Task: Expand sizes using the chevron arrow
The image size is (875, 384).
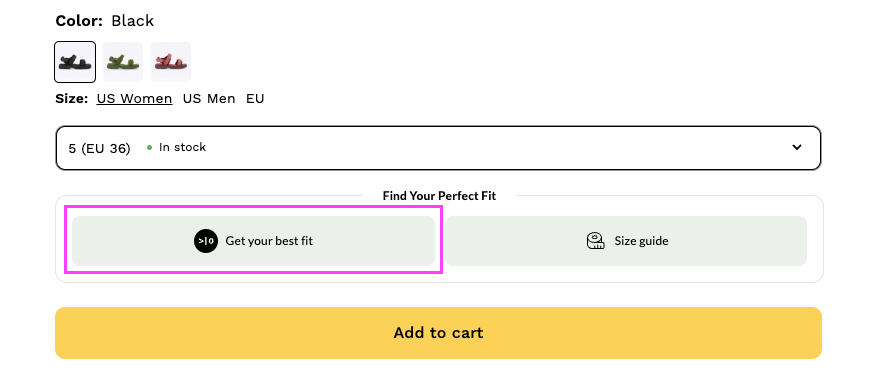Action: point(797,147)
